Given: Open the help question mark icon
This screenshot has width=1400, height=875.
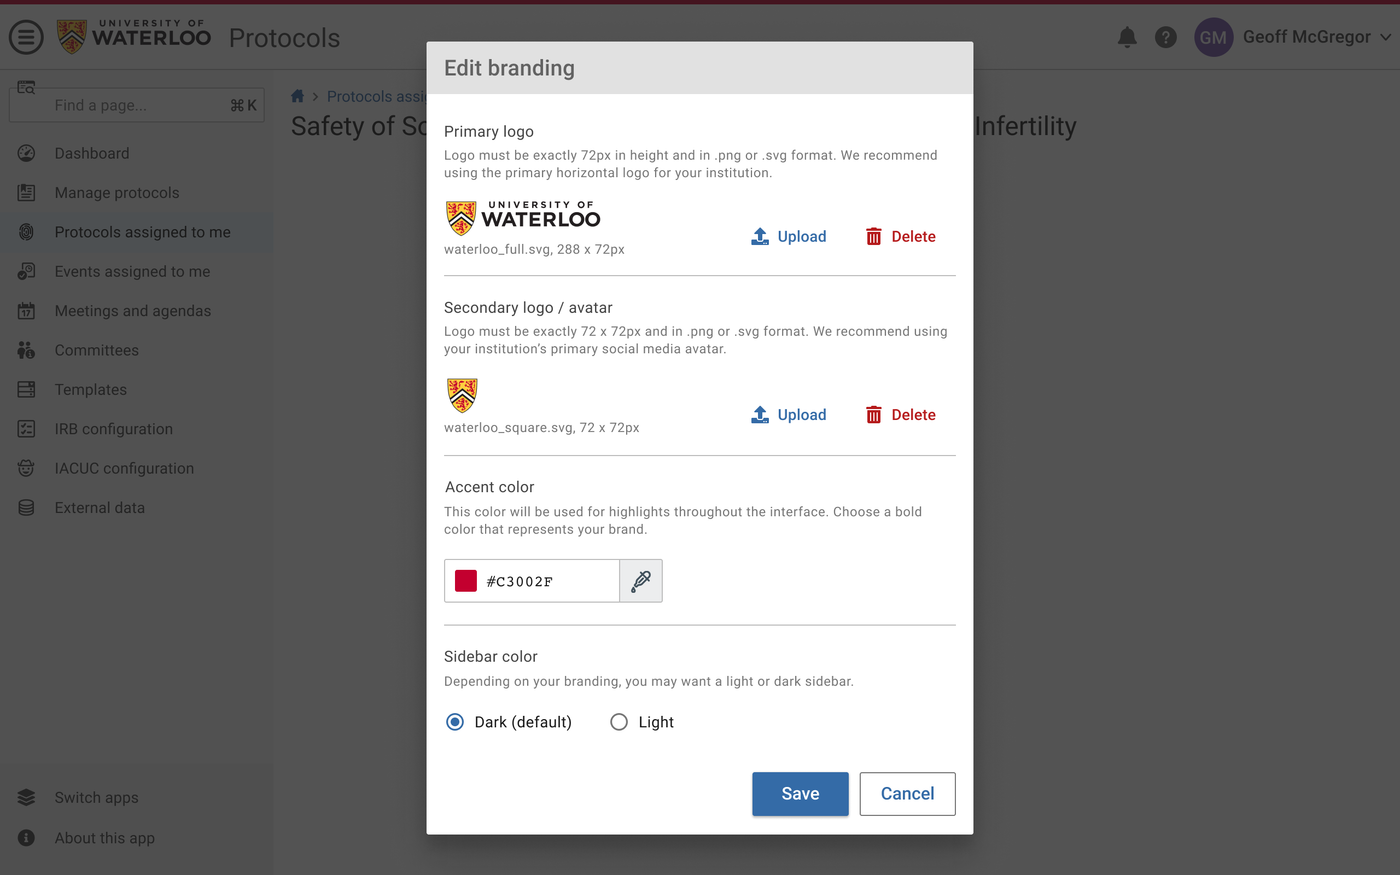Looking at the screenshot, I should pyautogui.click(x=1166, y=37).
